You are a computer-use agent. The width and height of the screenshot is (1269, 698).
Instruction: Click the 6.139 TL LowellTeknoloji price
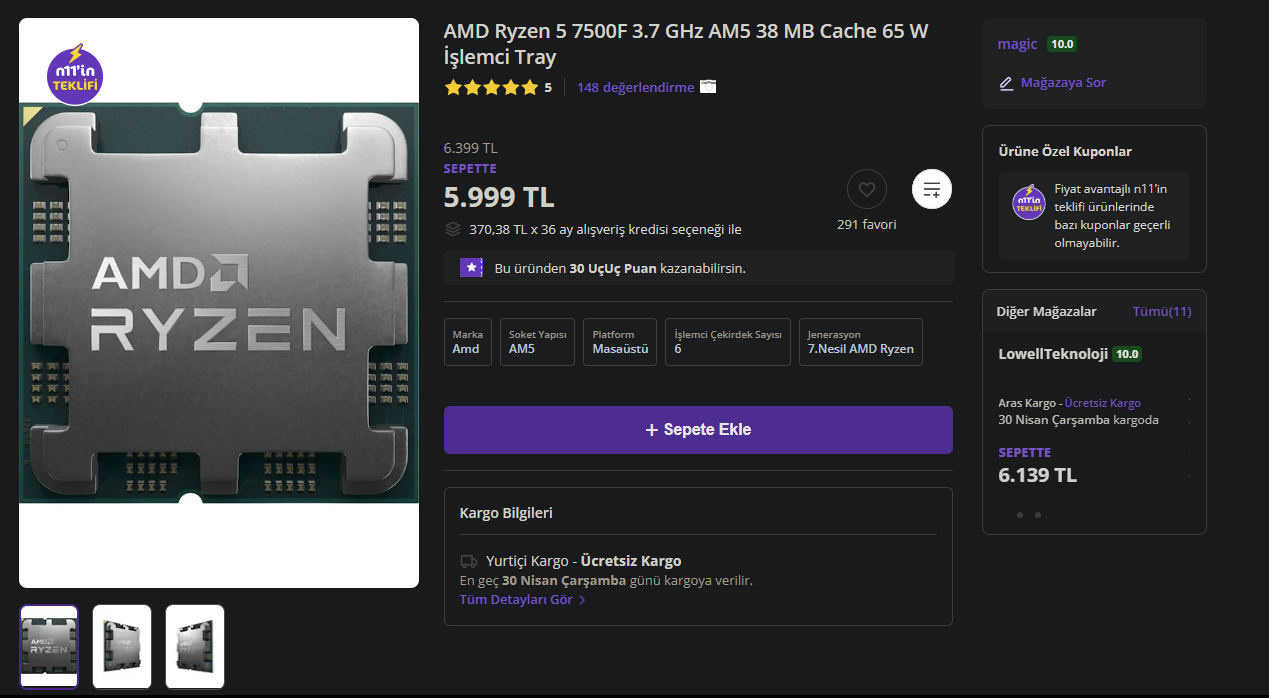click(x=1037, y=475)
